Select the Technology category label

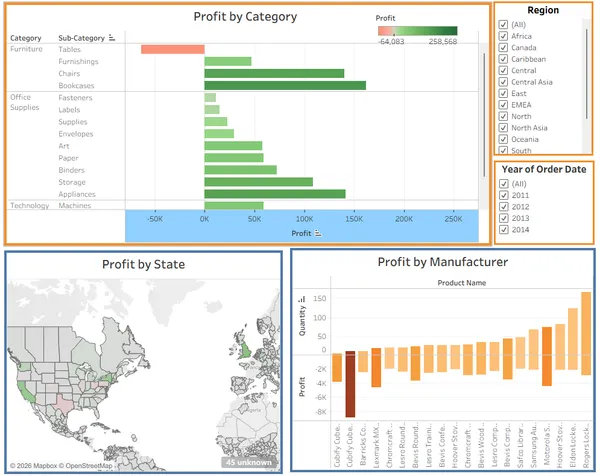[29, 205]
